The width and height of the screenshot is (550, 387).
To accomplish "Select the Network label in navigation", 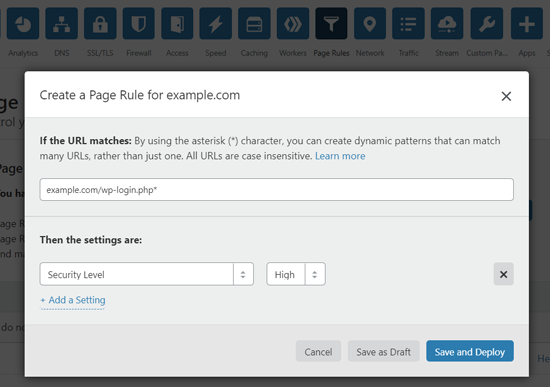I will [370, 53].
